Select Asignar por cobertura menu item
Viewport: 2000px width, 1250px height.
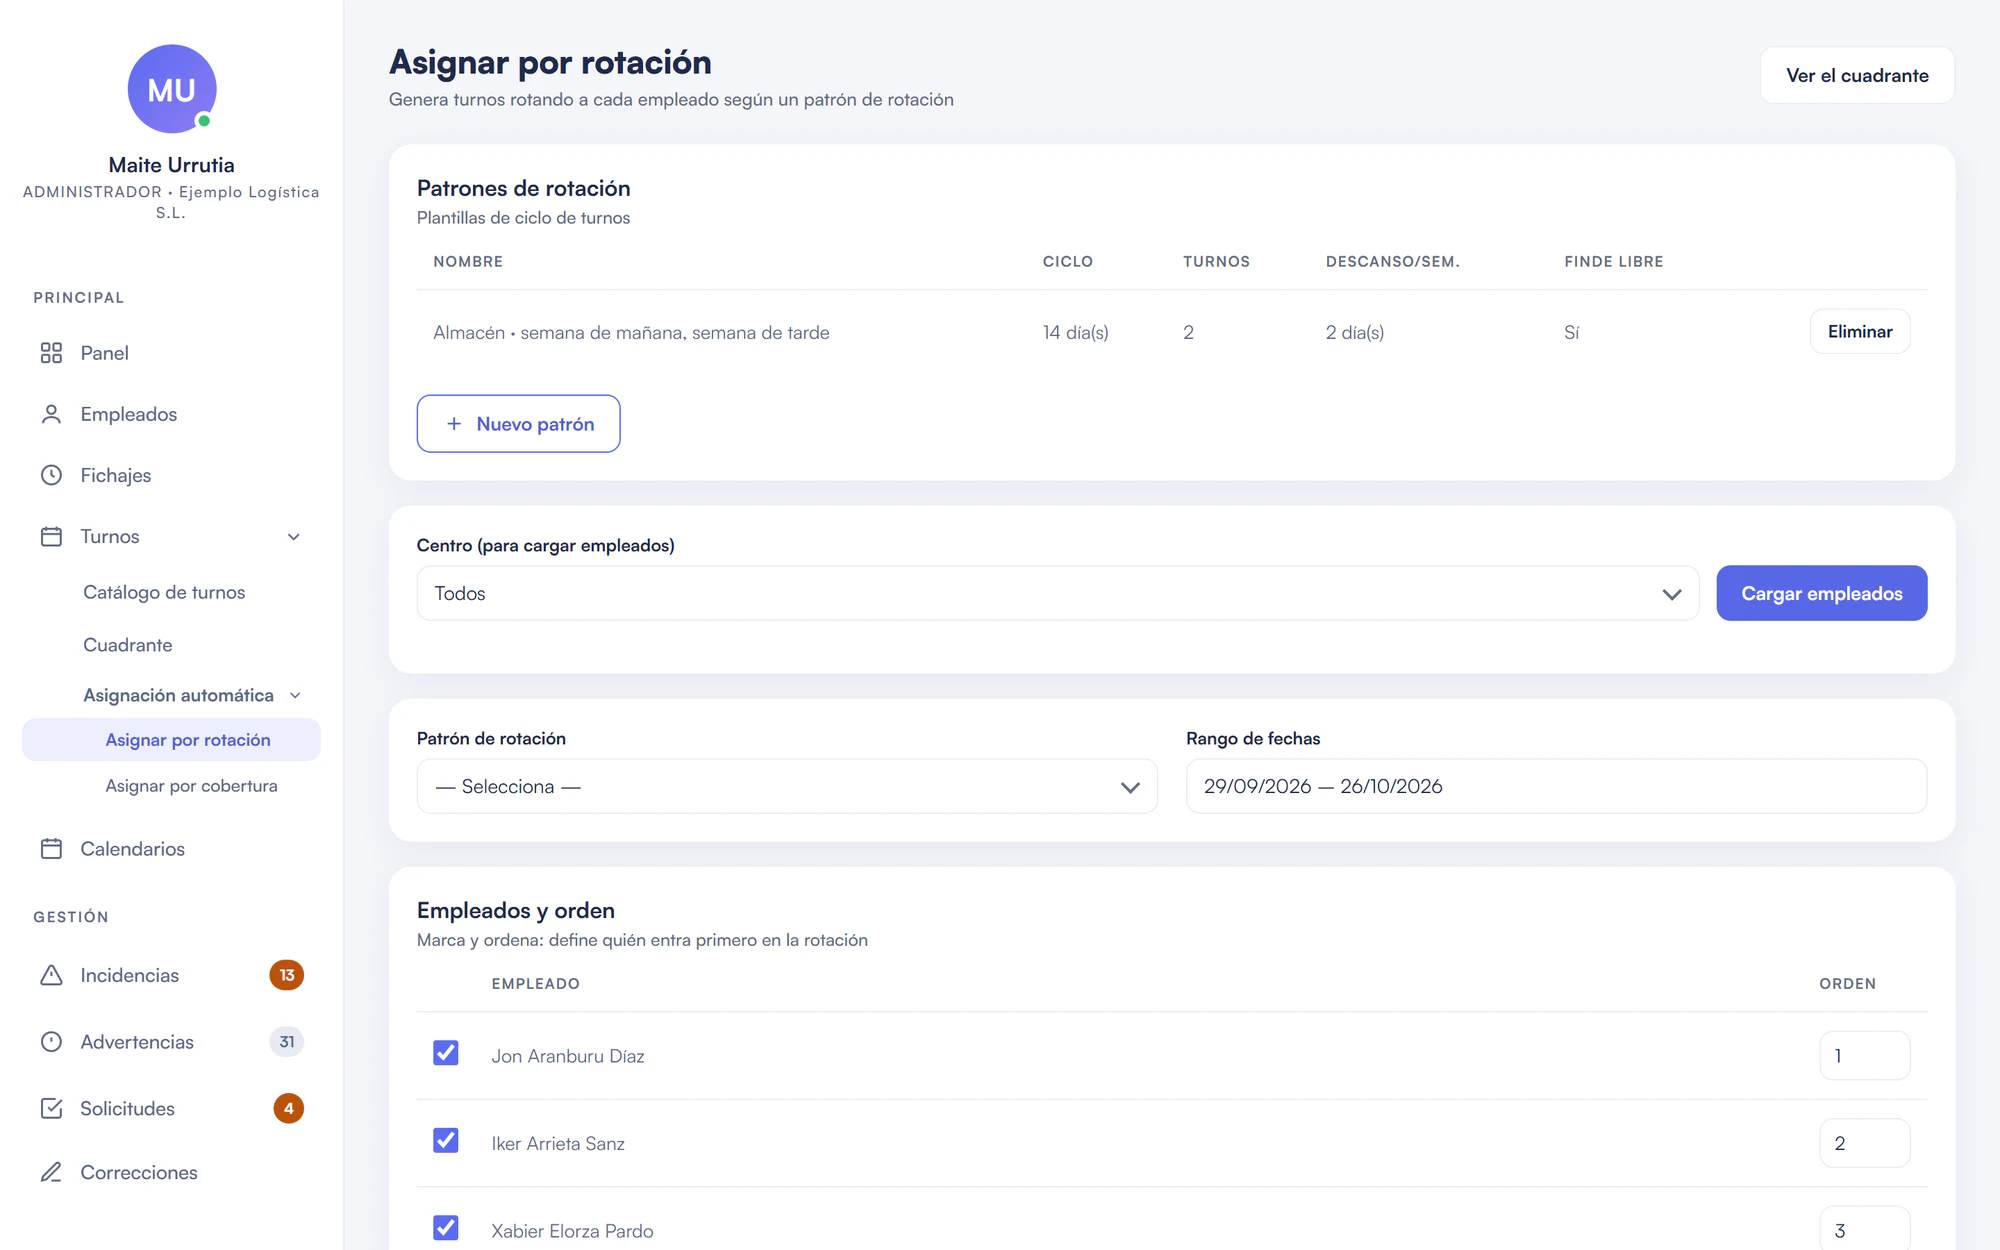click(192, 786)
